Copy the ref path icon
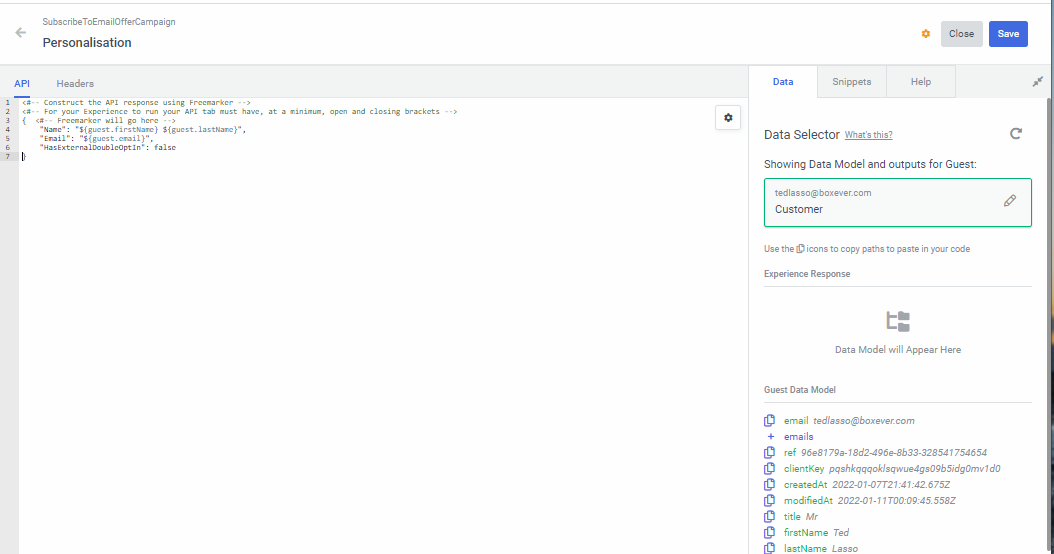The height and width of the screenshot is (554, 1054). [x=770, y=453]
